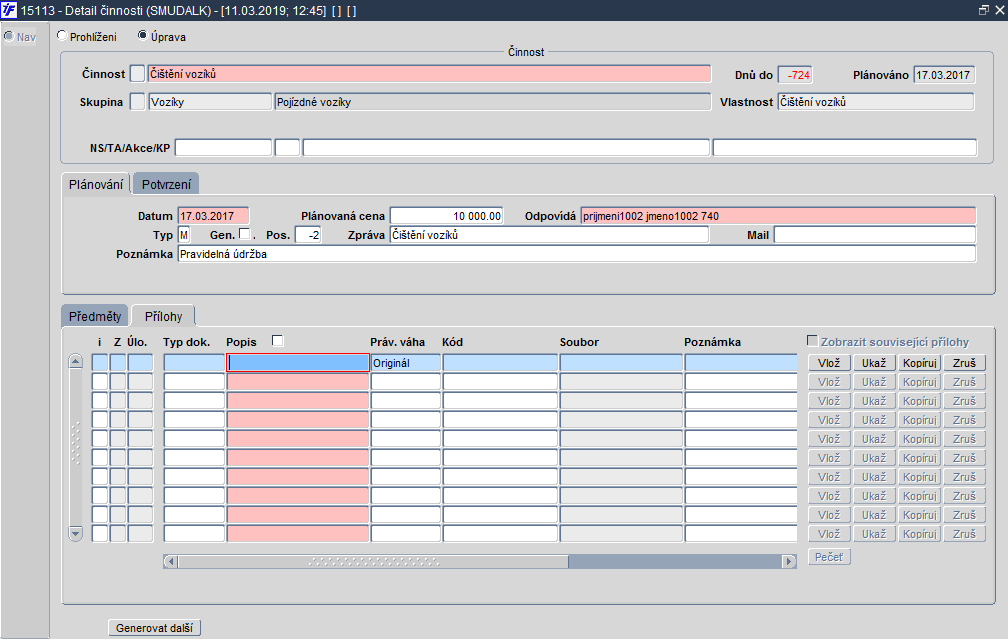Click the attachments list scroll-up arrow
Viewport: 1008px width, 639px height.
(76, 361)
